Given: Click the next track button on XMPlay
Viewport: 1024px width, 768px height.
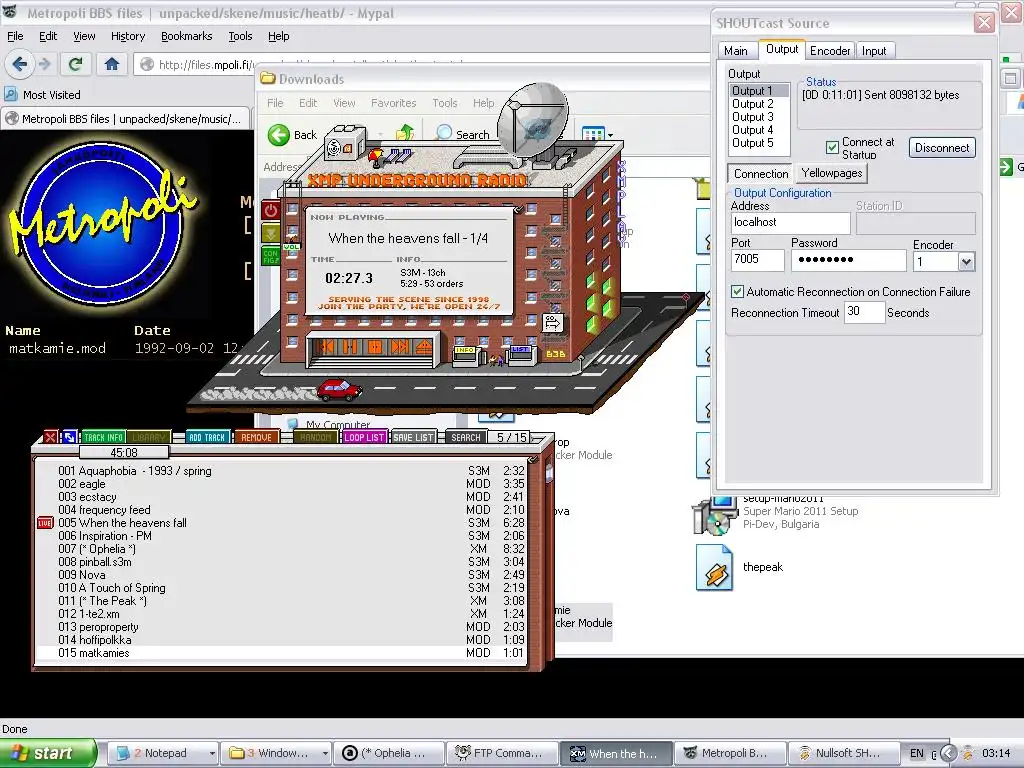Looking at the screenshot, I should (399, 347).
